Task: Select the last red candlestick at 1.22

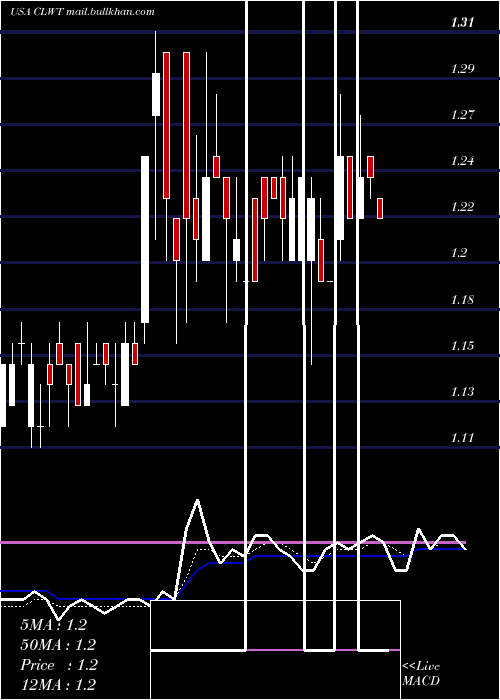Action: click(x=380, y=208)
